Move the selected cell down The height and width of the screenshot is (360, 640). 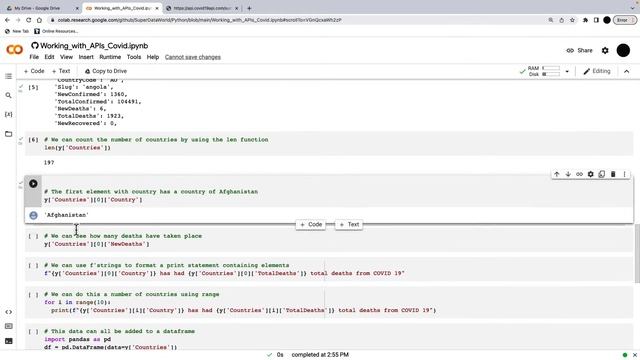(x=568, y=174)
